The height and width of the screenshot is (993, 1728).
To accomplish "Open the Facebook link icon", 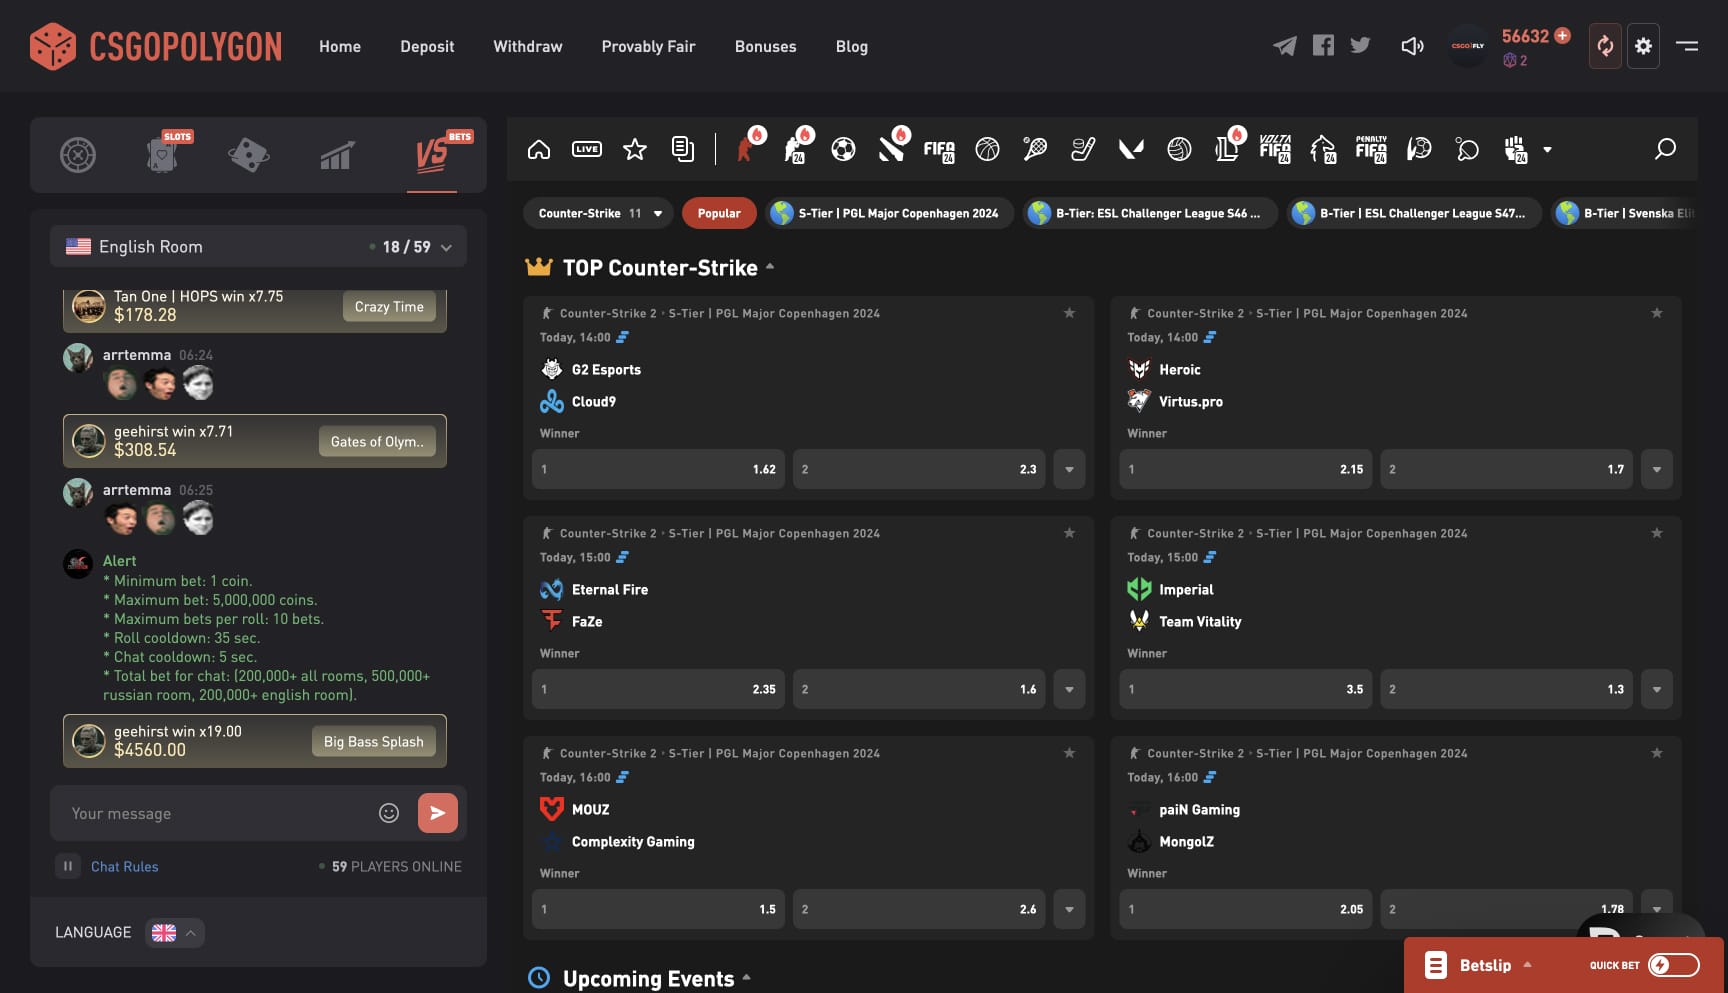I will click(1323, 45).
